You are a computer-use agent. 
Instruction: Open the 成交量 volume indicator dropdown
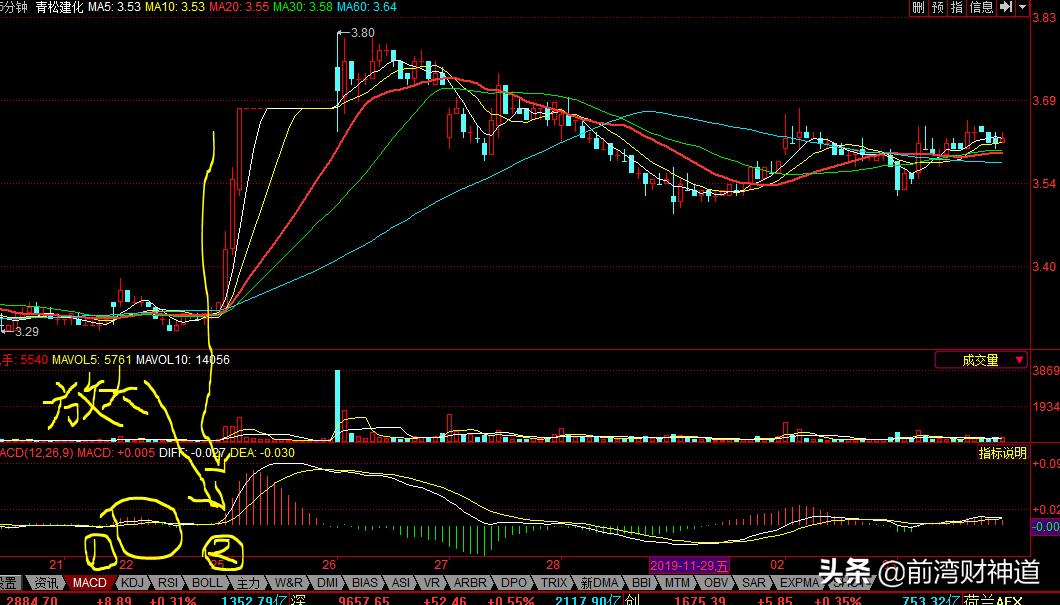(981, 360)
